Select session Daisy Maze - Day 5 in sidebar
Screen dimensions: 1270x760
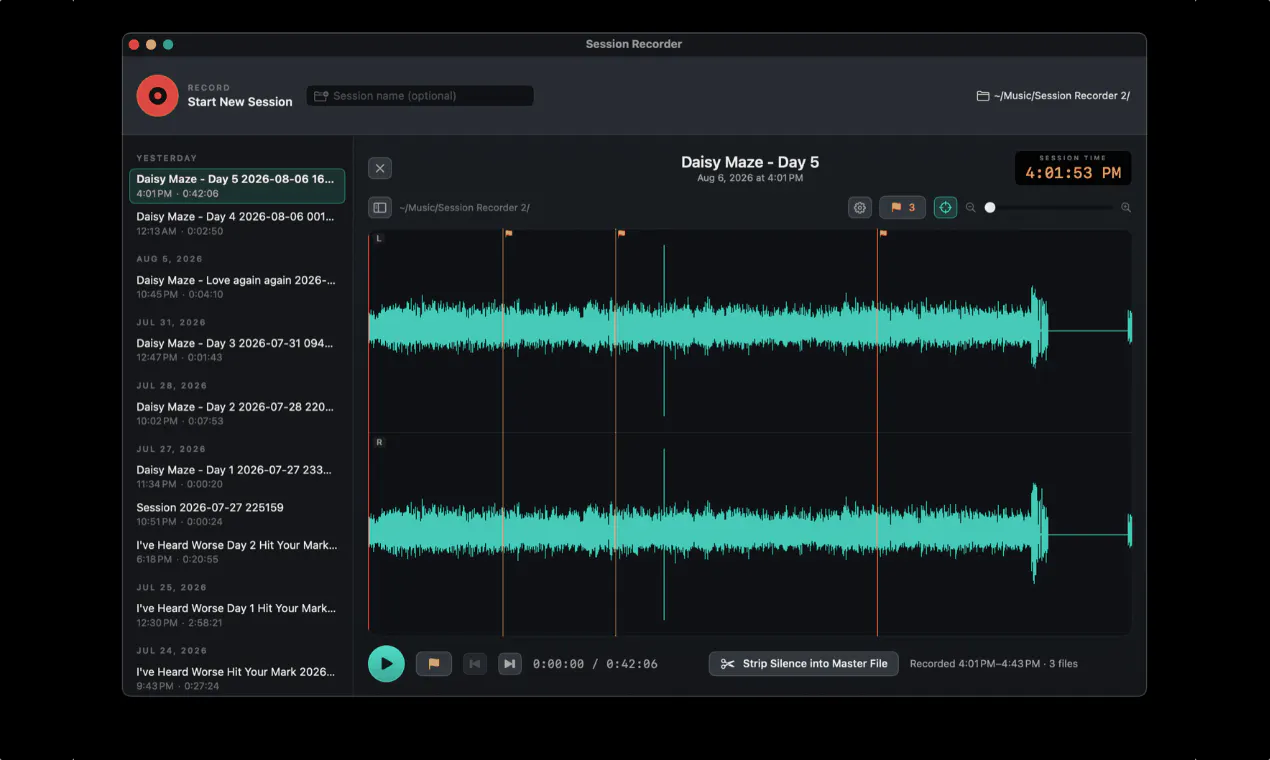[237, 186]
